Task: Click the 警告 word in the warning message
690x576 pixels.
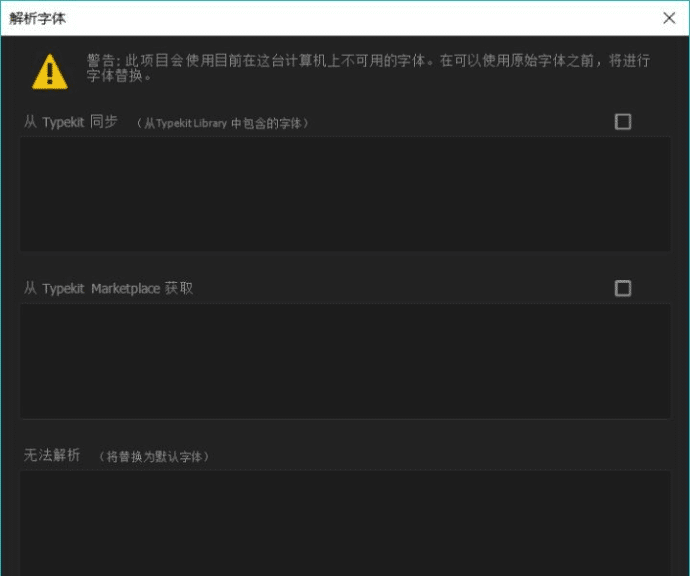Action: point(101,61)
